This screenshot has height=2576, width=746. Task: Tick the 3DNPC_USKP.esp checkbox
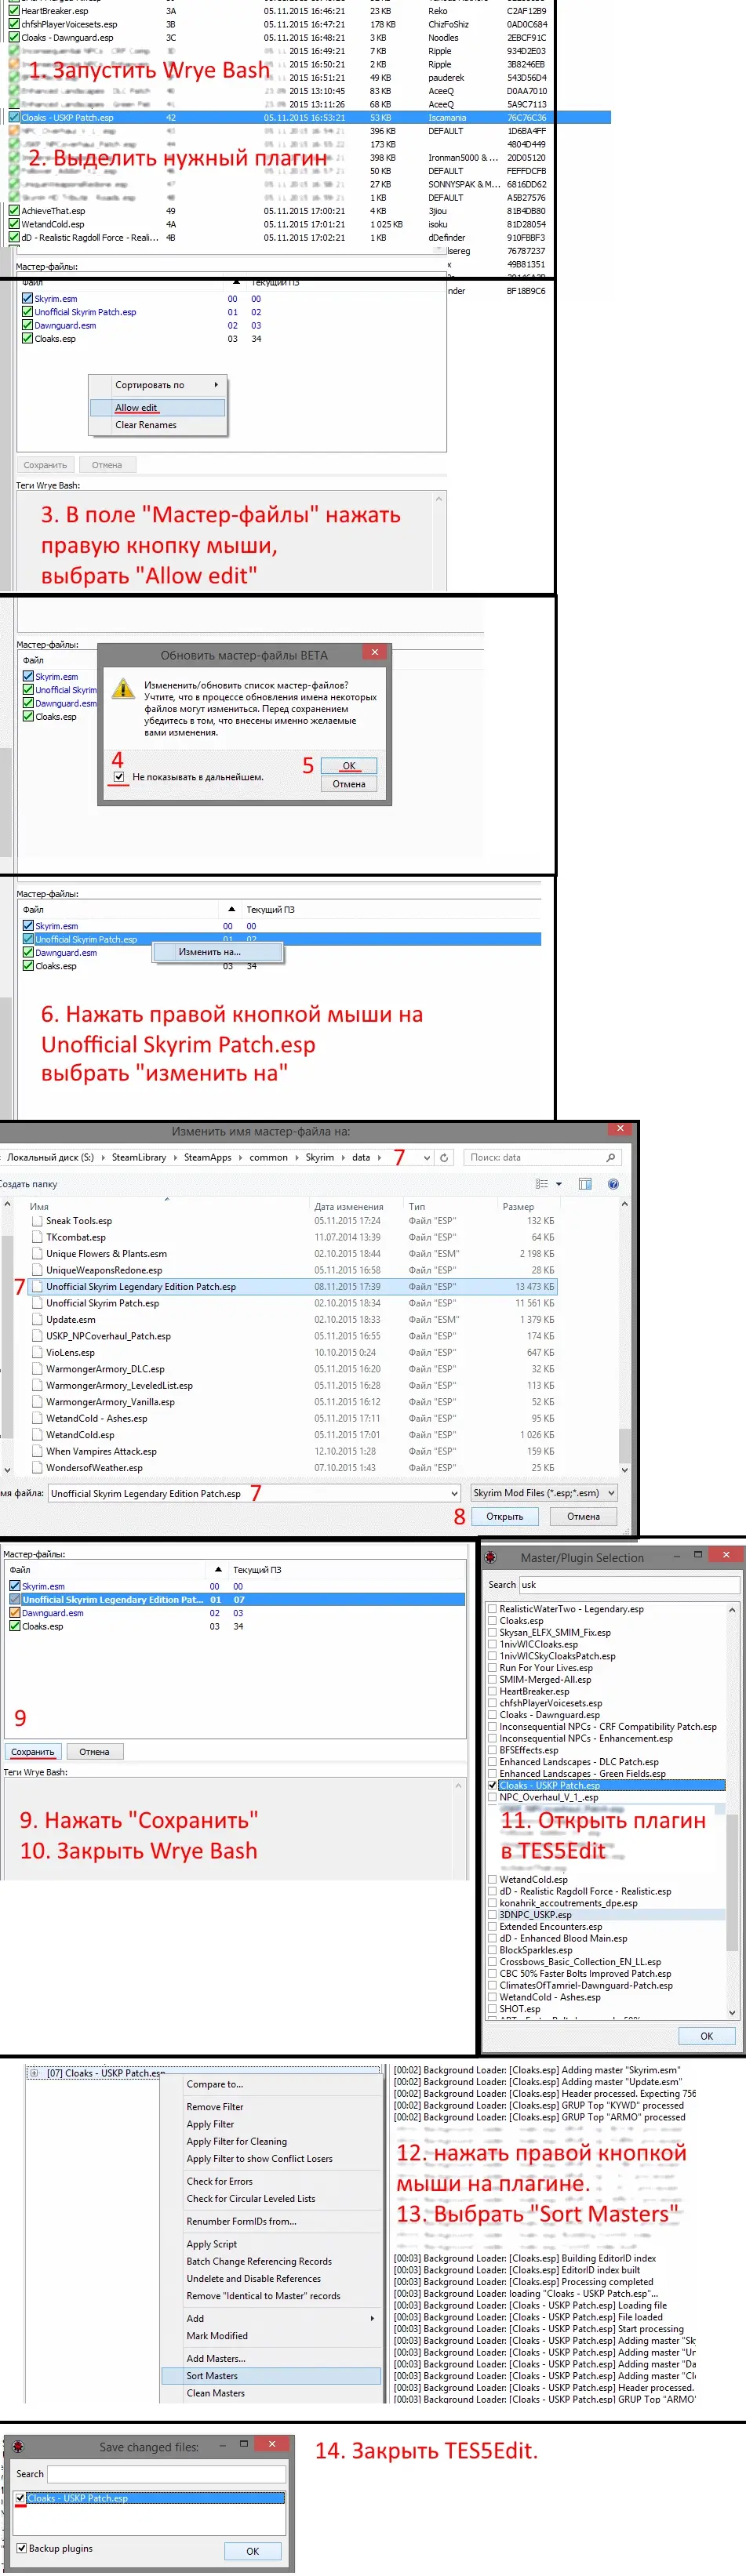tap(492, 1915)
